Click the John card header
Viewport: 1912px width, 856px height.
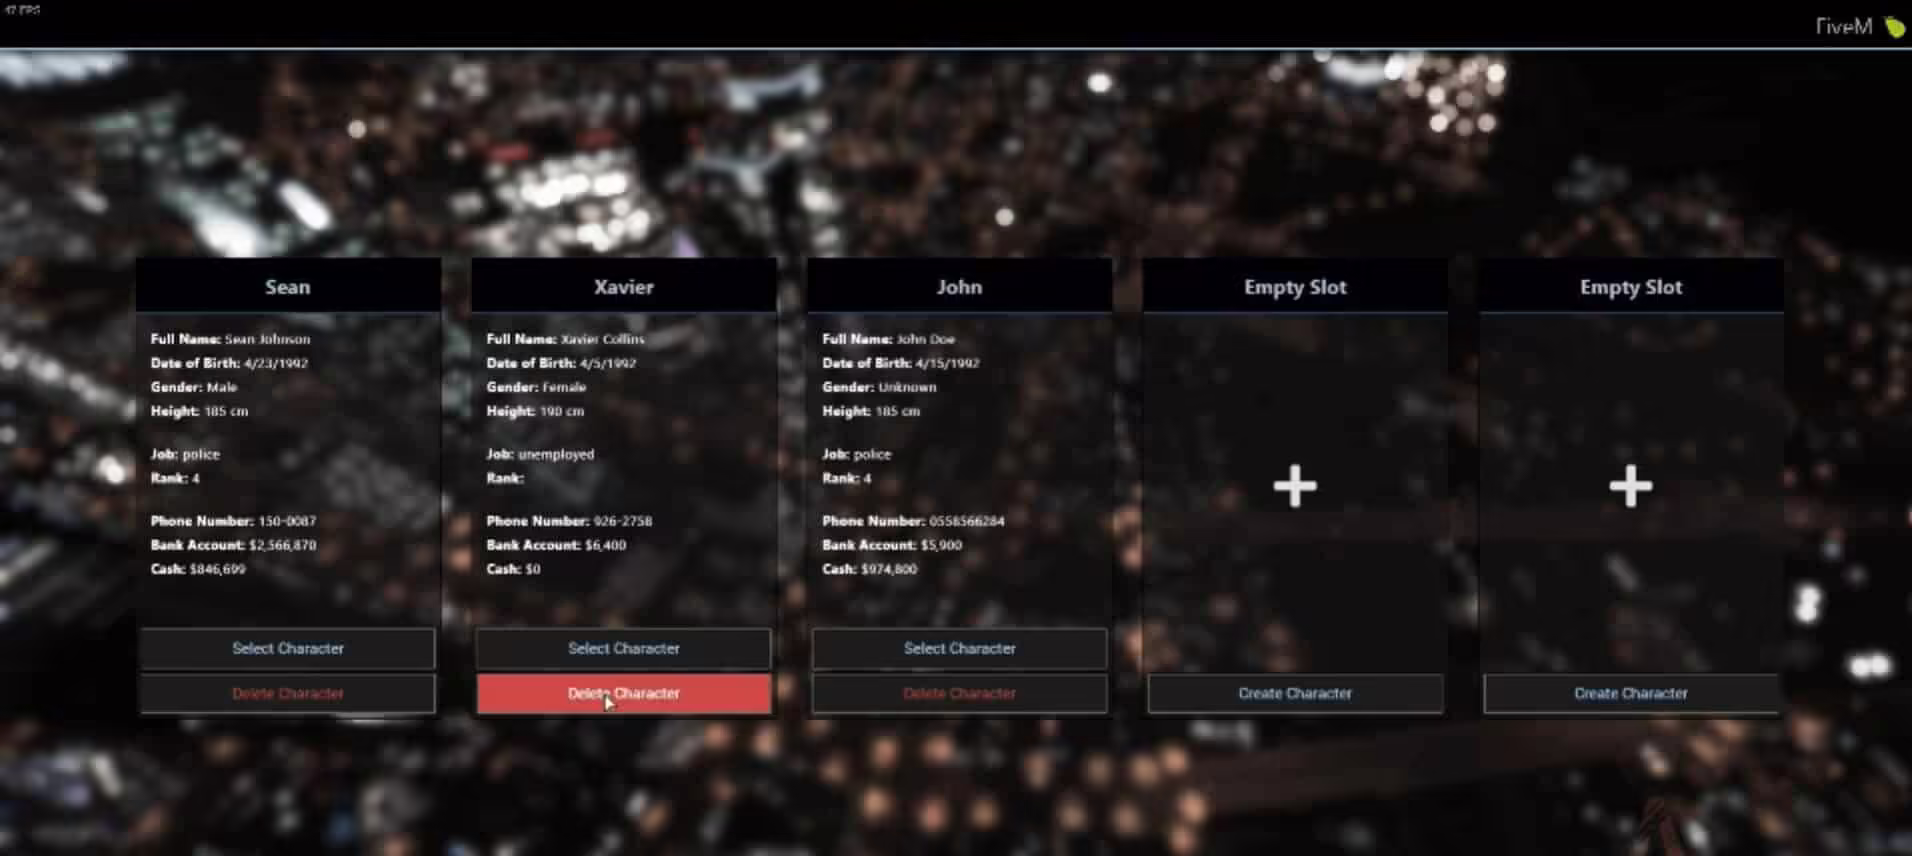960,286
